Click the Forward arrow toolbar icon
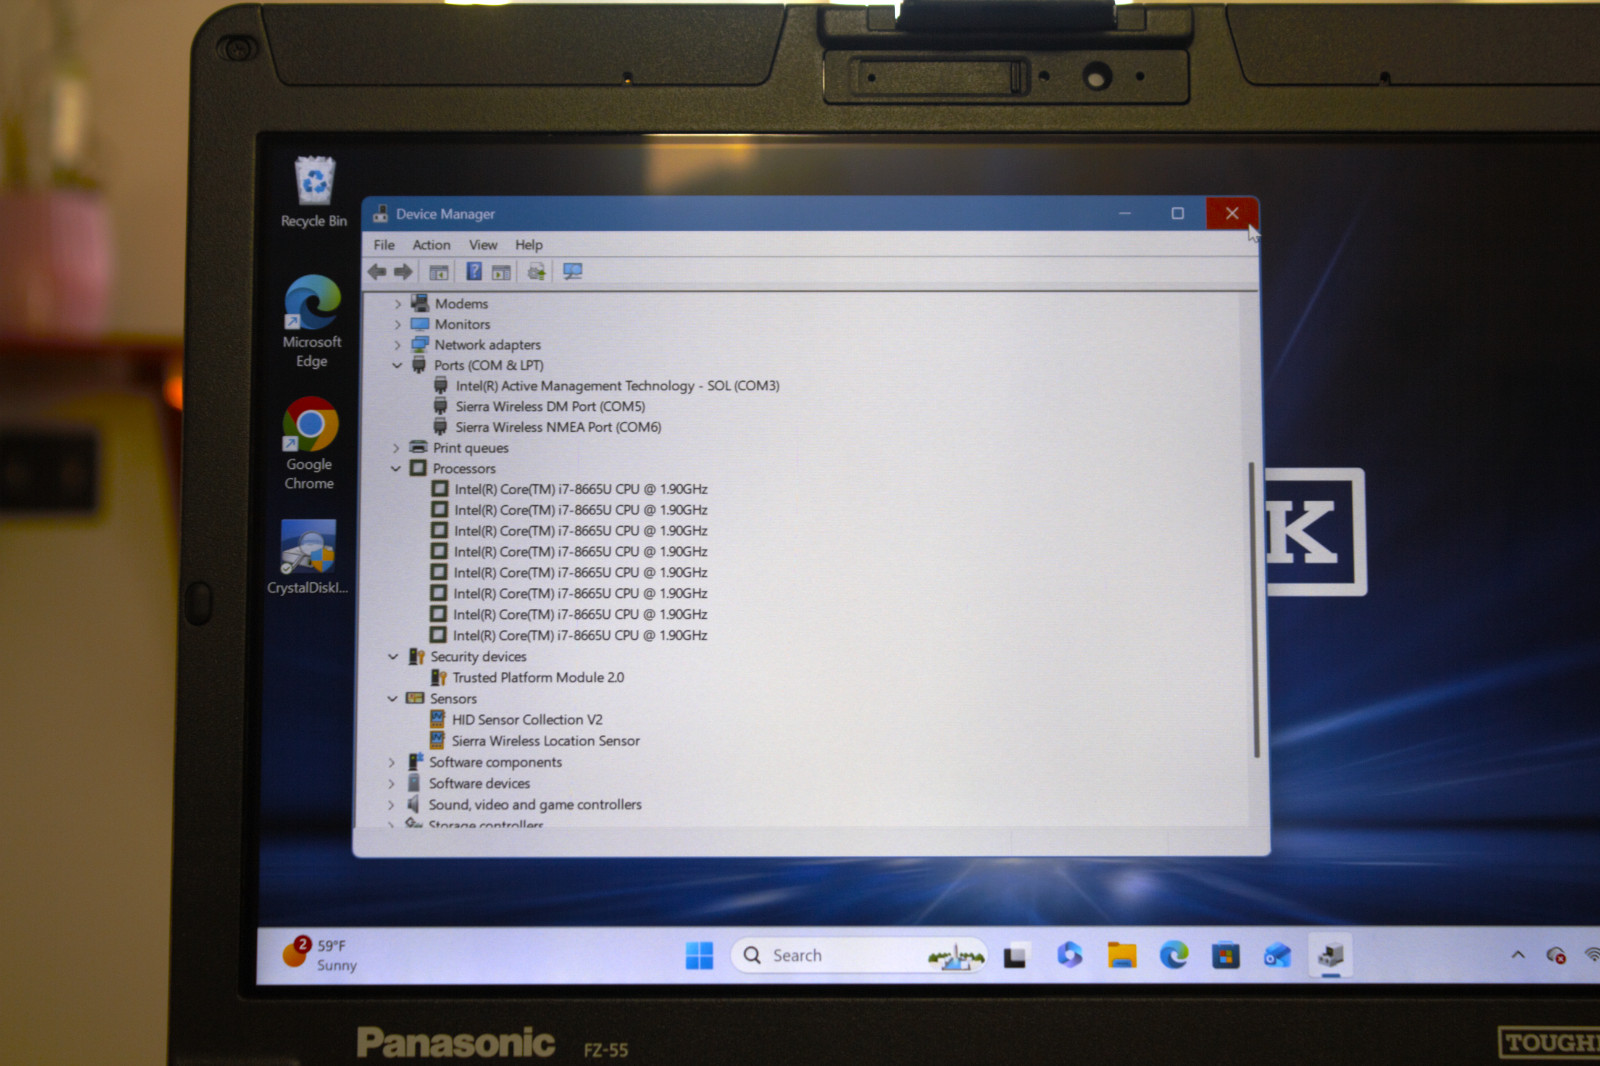1600x1066 pixels. point(403,272)
